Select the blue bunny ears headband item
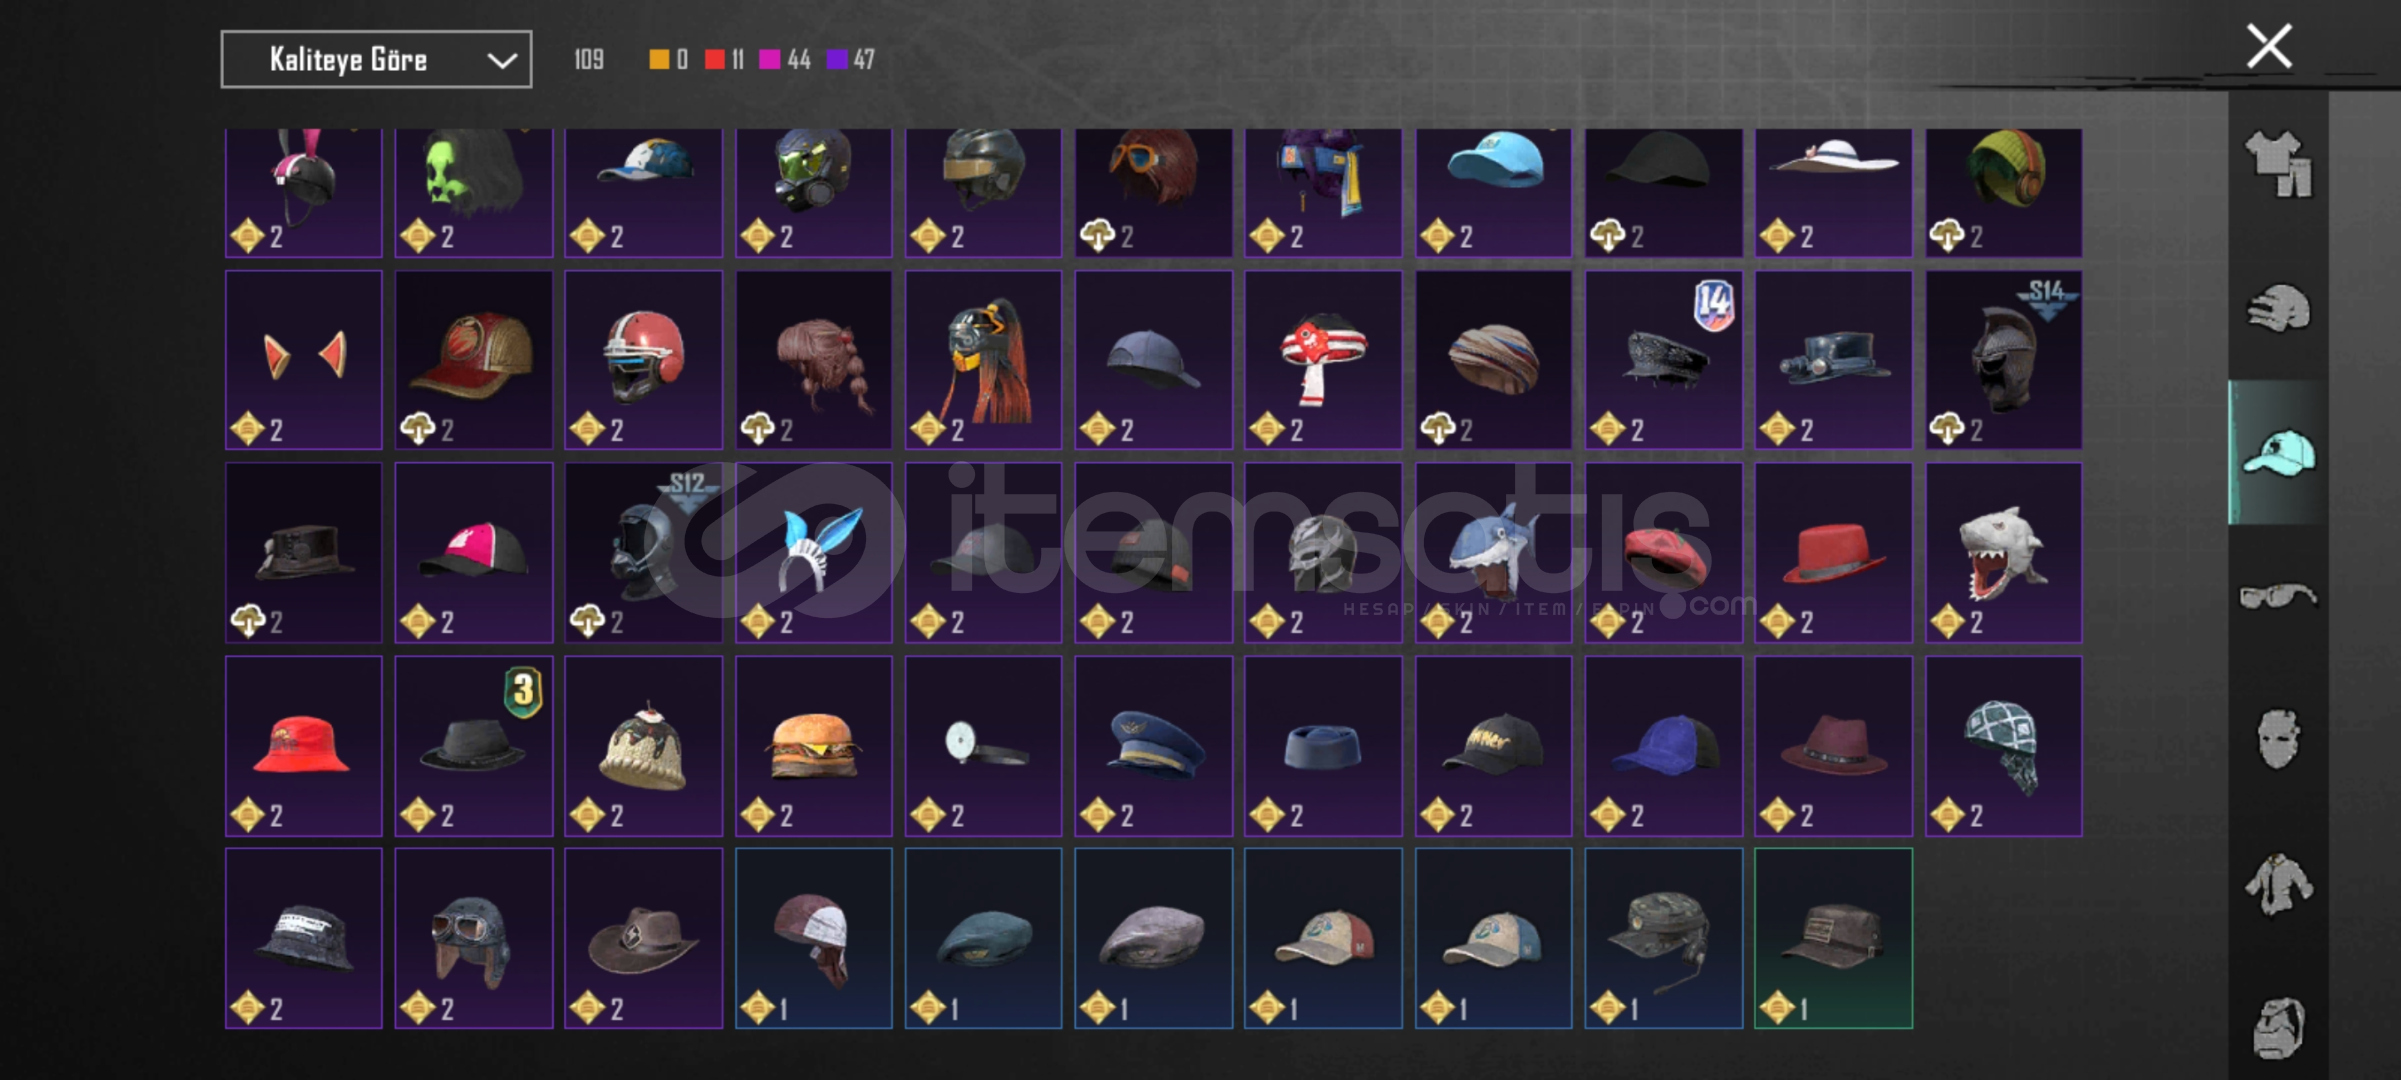Viewport: 2401px width, 1080px height. pyautogui.click(x=814, y=553)
